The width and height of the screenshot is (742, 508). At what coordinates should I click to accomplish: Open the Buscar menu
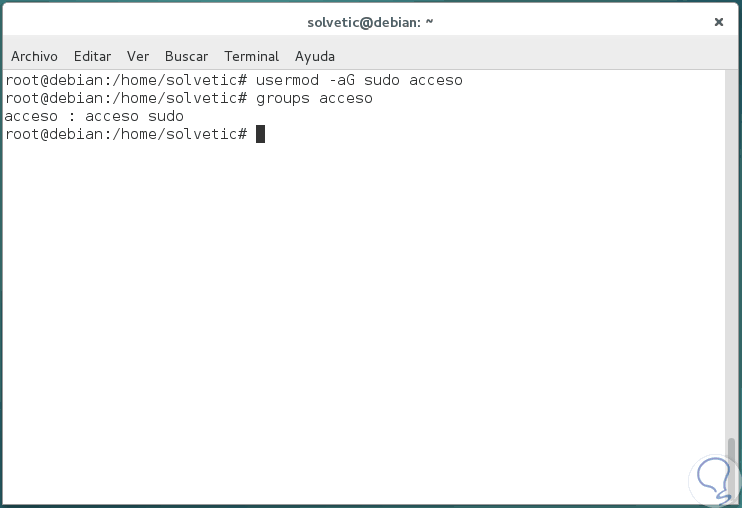[x=186, y=56]
